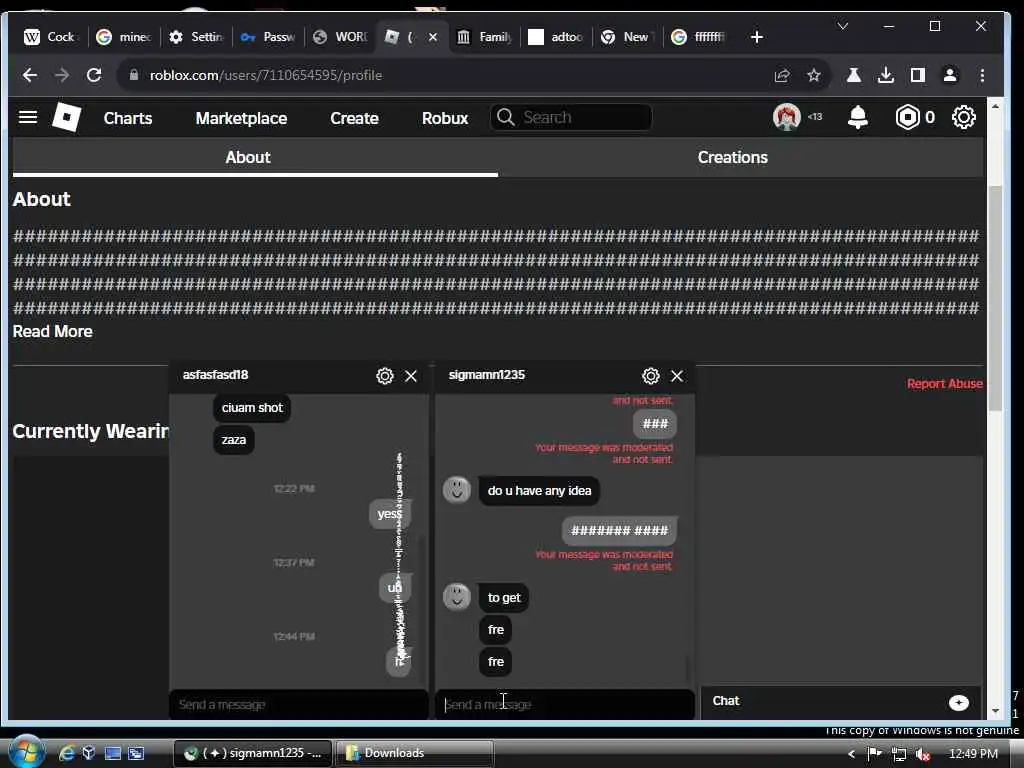This screenshot has width=1024, height=768.
Task: Go forward in browser history
Action: [62, 75]
